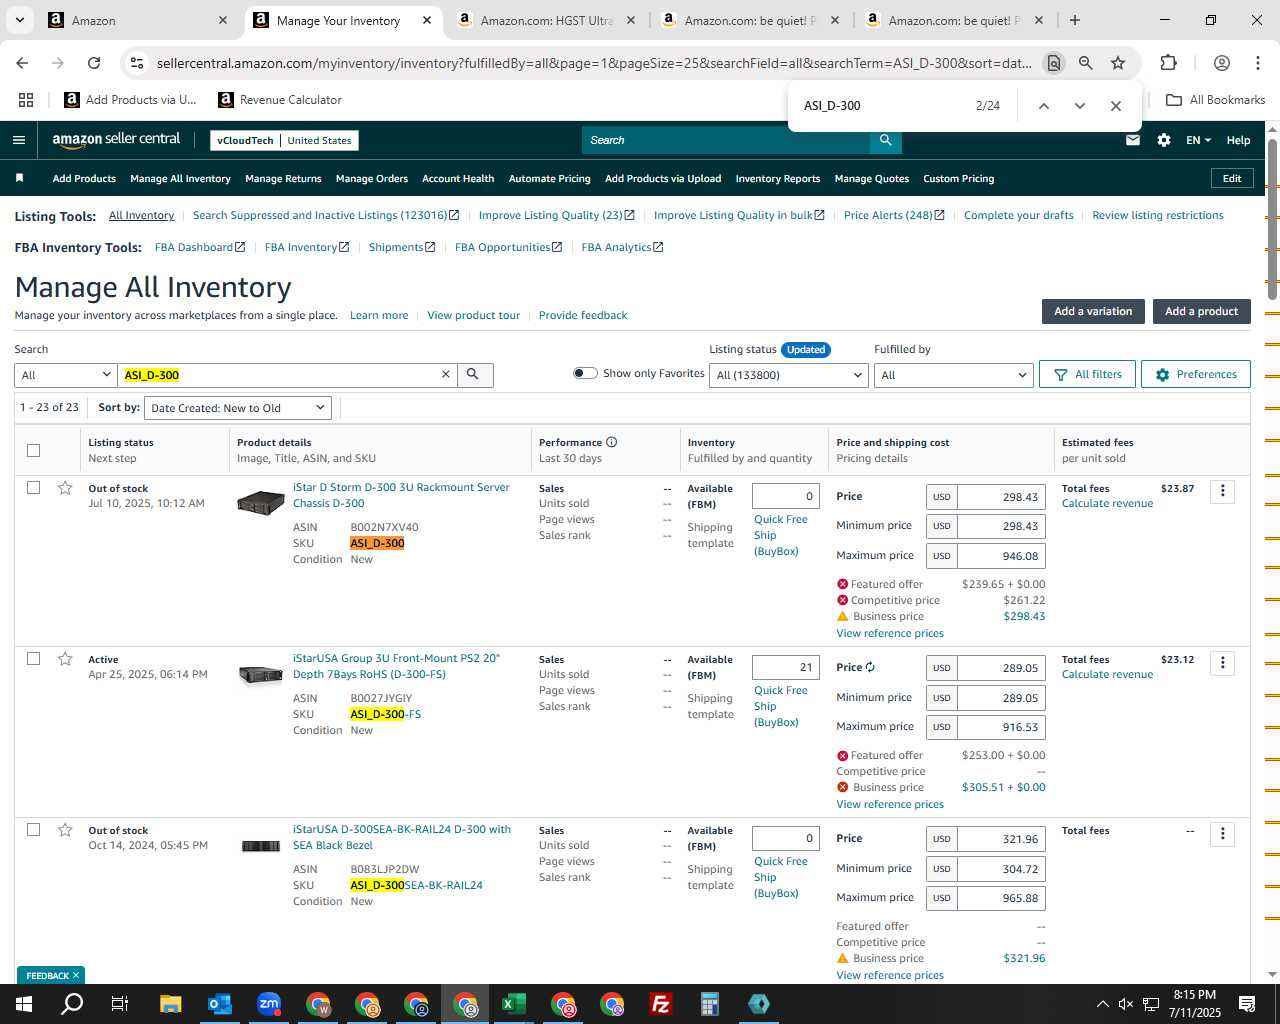Reload the browser page
Screen dimensions: 1280x1024
[94, 63]
